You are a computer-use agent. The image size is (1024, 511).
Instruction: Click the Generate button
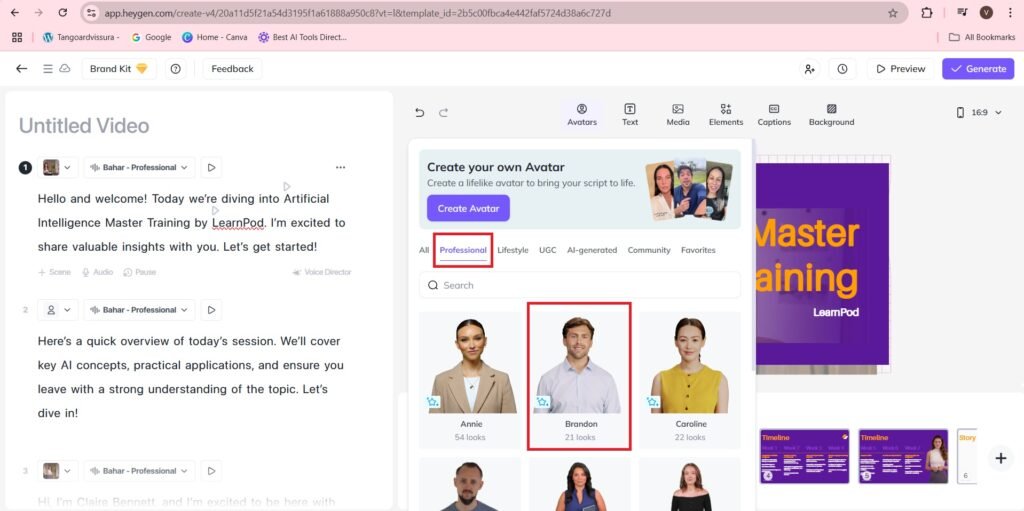978,69
